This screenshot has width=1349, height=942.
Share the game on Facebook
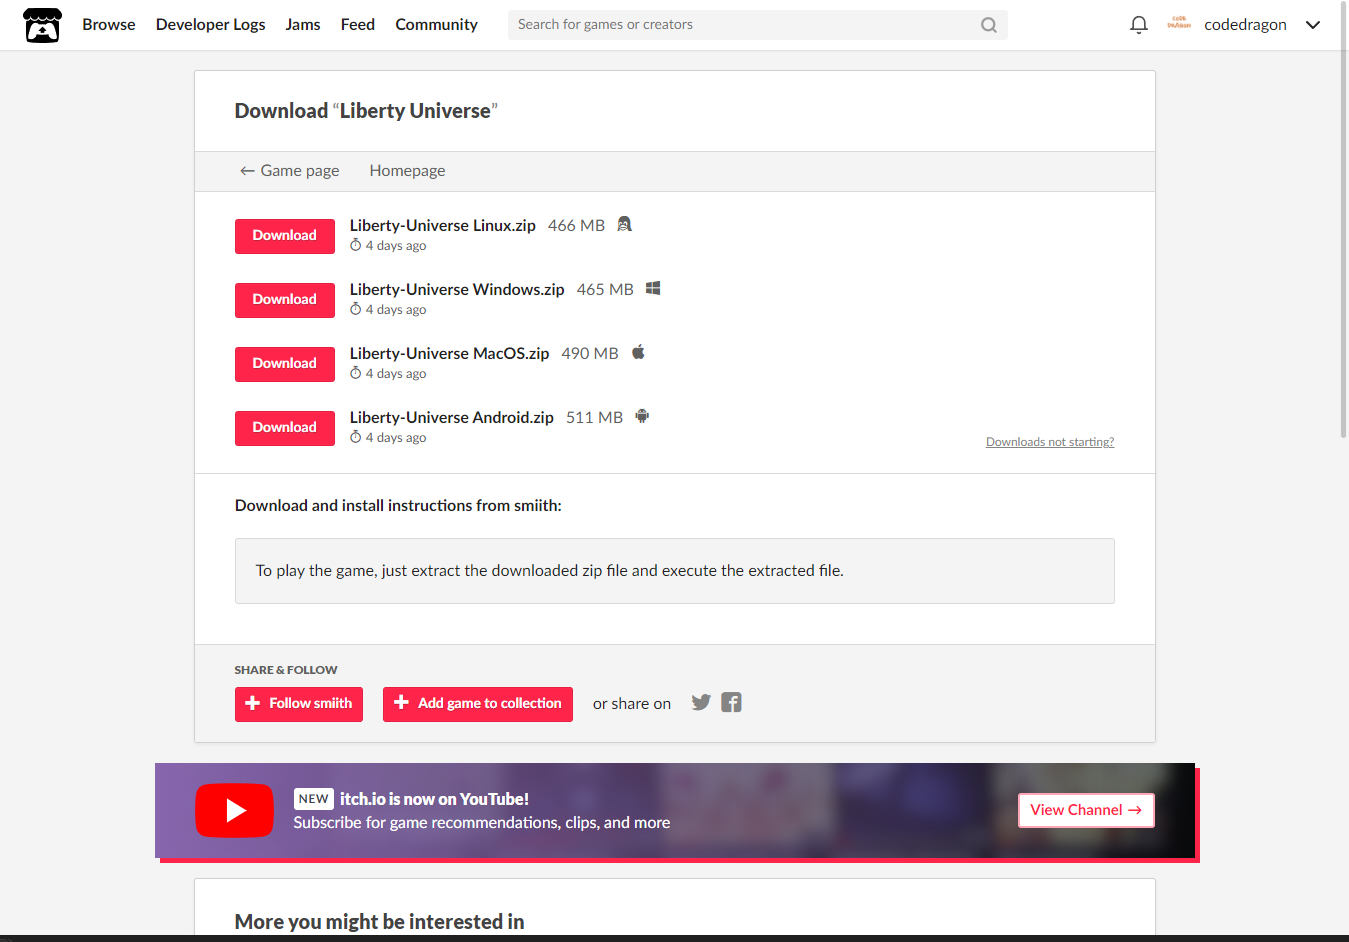[732, 703]
